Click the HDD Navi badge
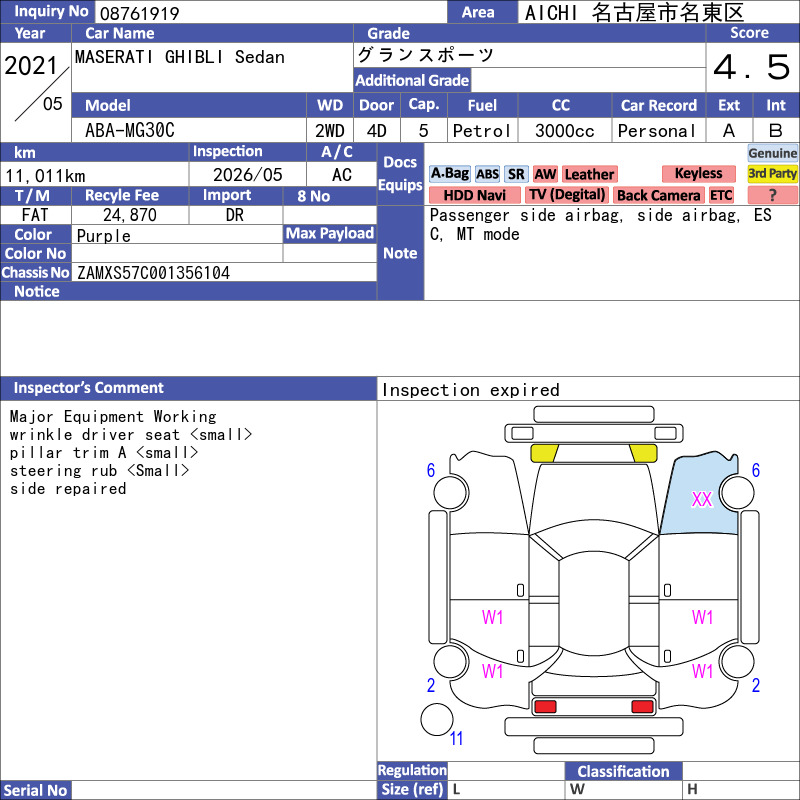 (474, 195)
